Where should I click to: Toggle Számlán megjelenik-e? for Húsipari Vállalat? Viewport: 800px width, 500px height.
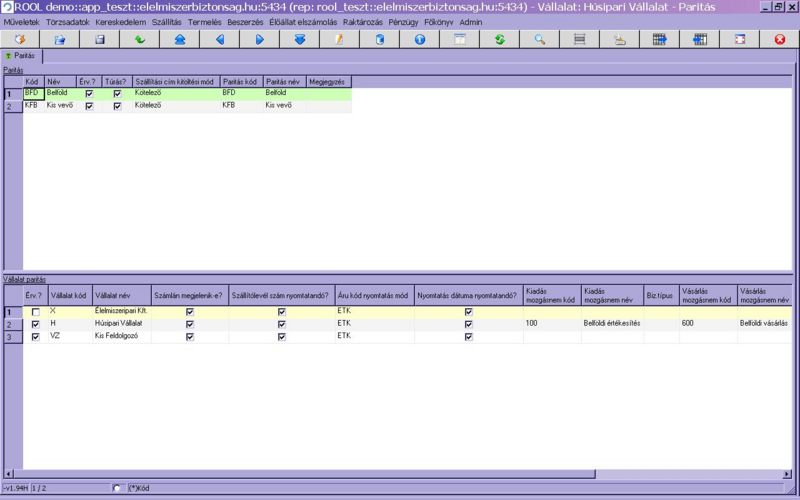[190, 324]
